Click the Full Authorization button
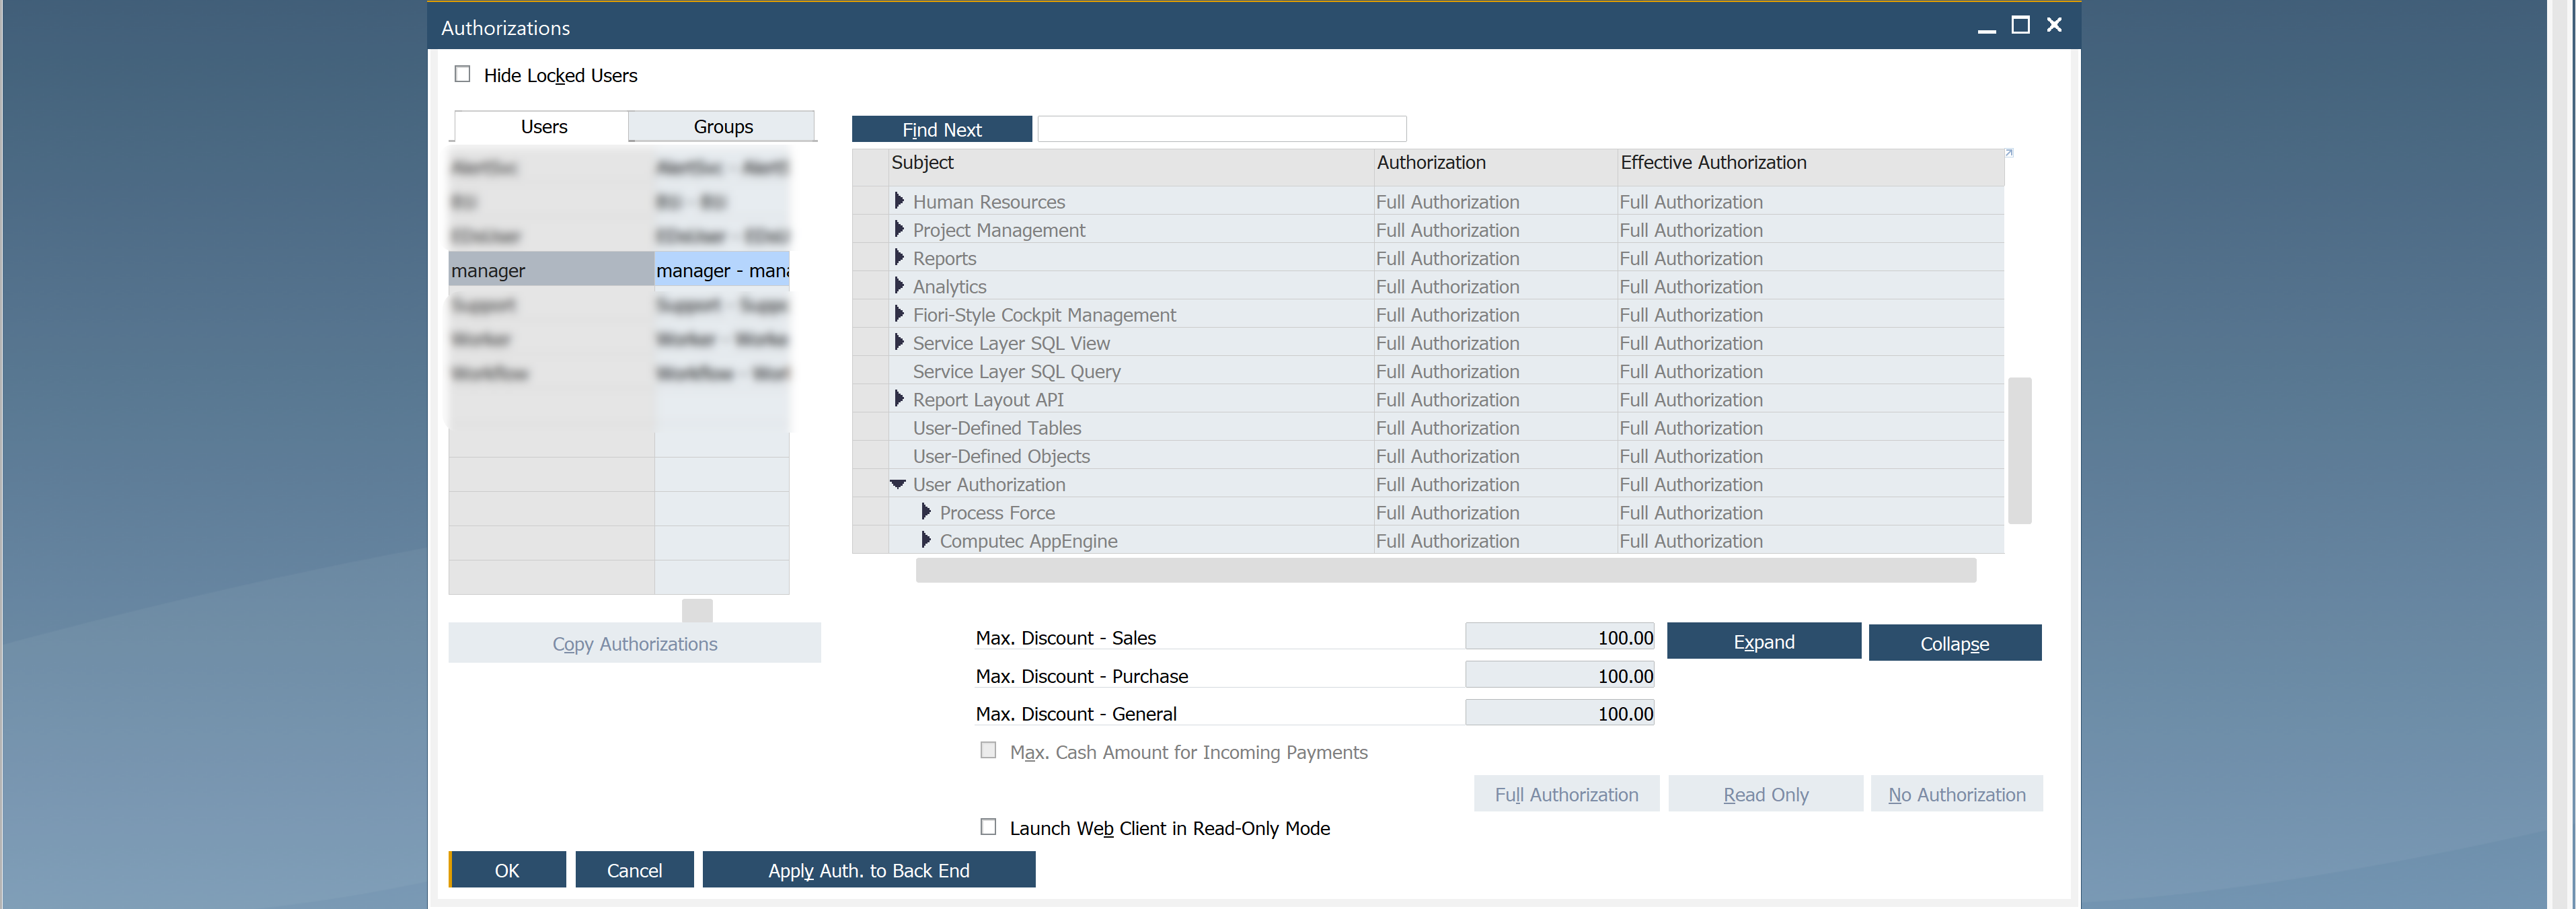 (1566, 794)
